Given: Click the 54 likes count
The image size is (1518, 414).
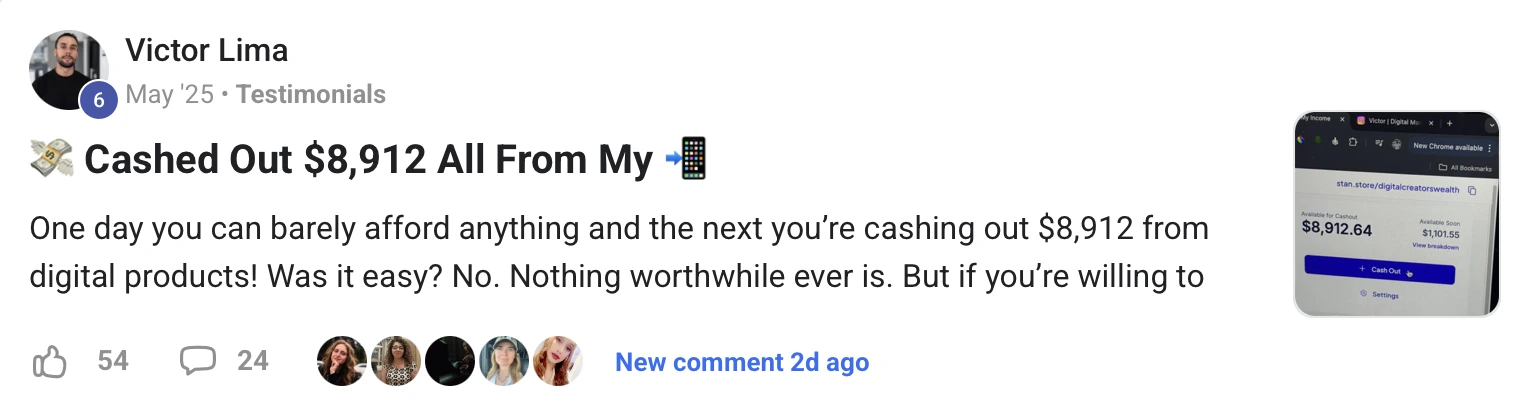Looking at the screenshot, I should 113,361.
